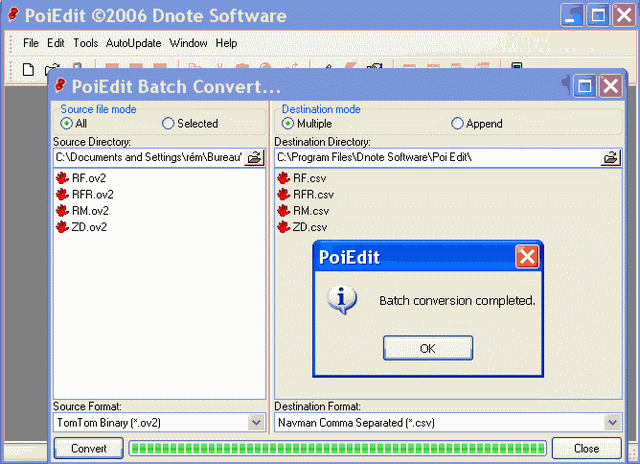
Task: Click the ZD.csv file icon
Action: coord(283,227)
